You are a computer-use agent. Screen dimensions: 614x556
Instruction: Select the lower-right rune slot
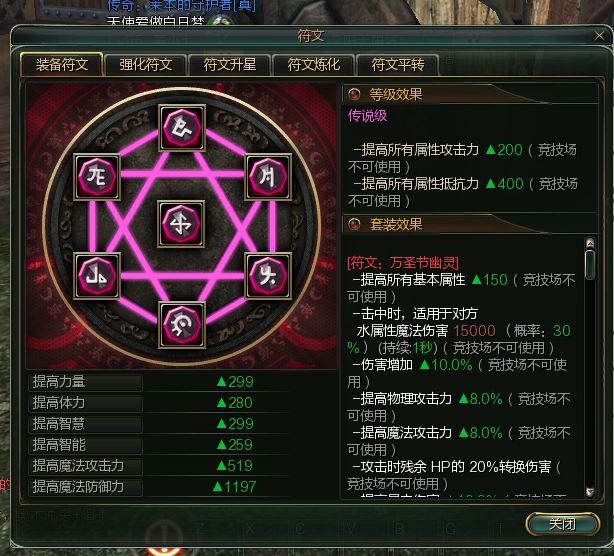click(268, 276)
